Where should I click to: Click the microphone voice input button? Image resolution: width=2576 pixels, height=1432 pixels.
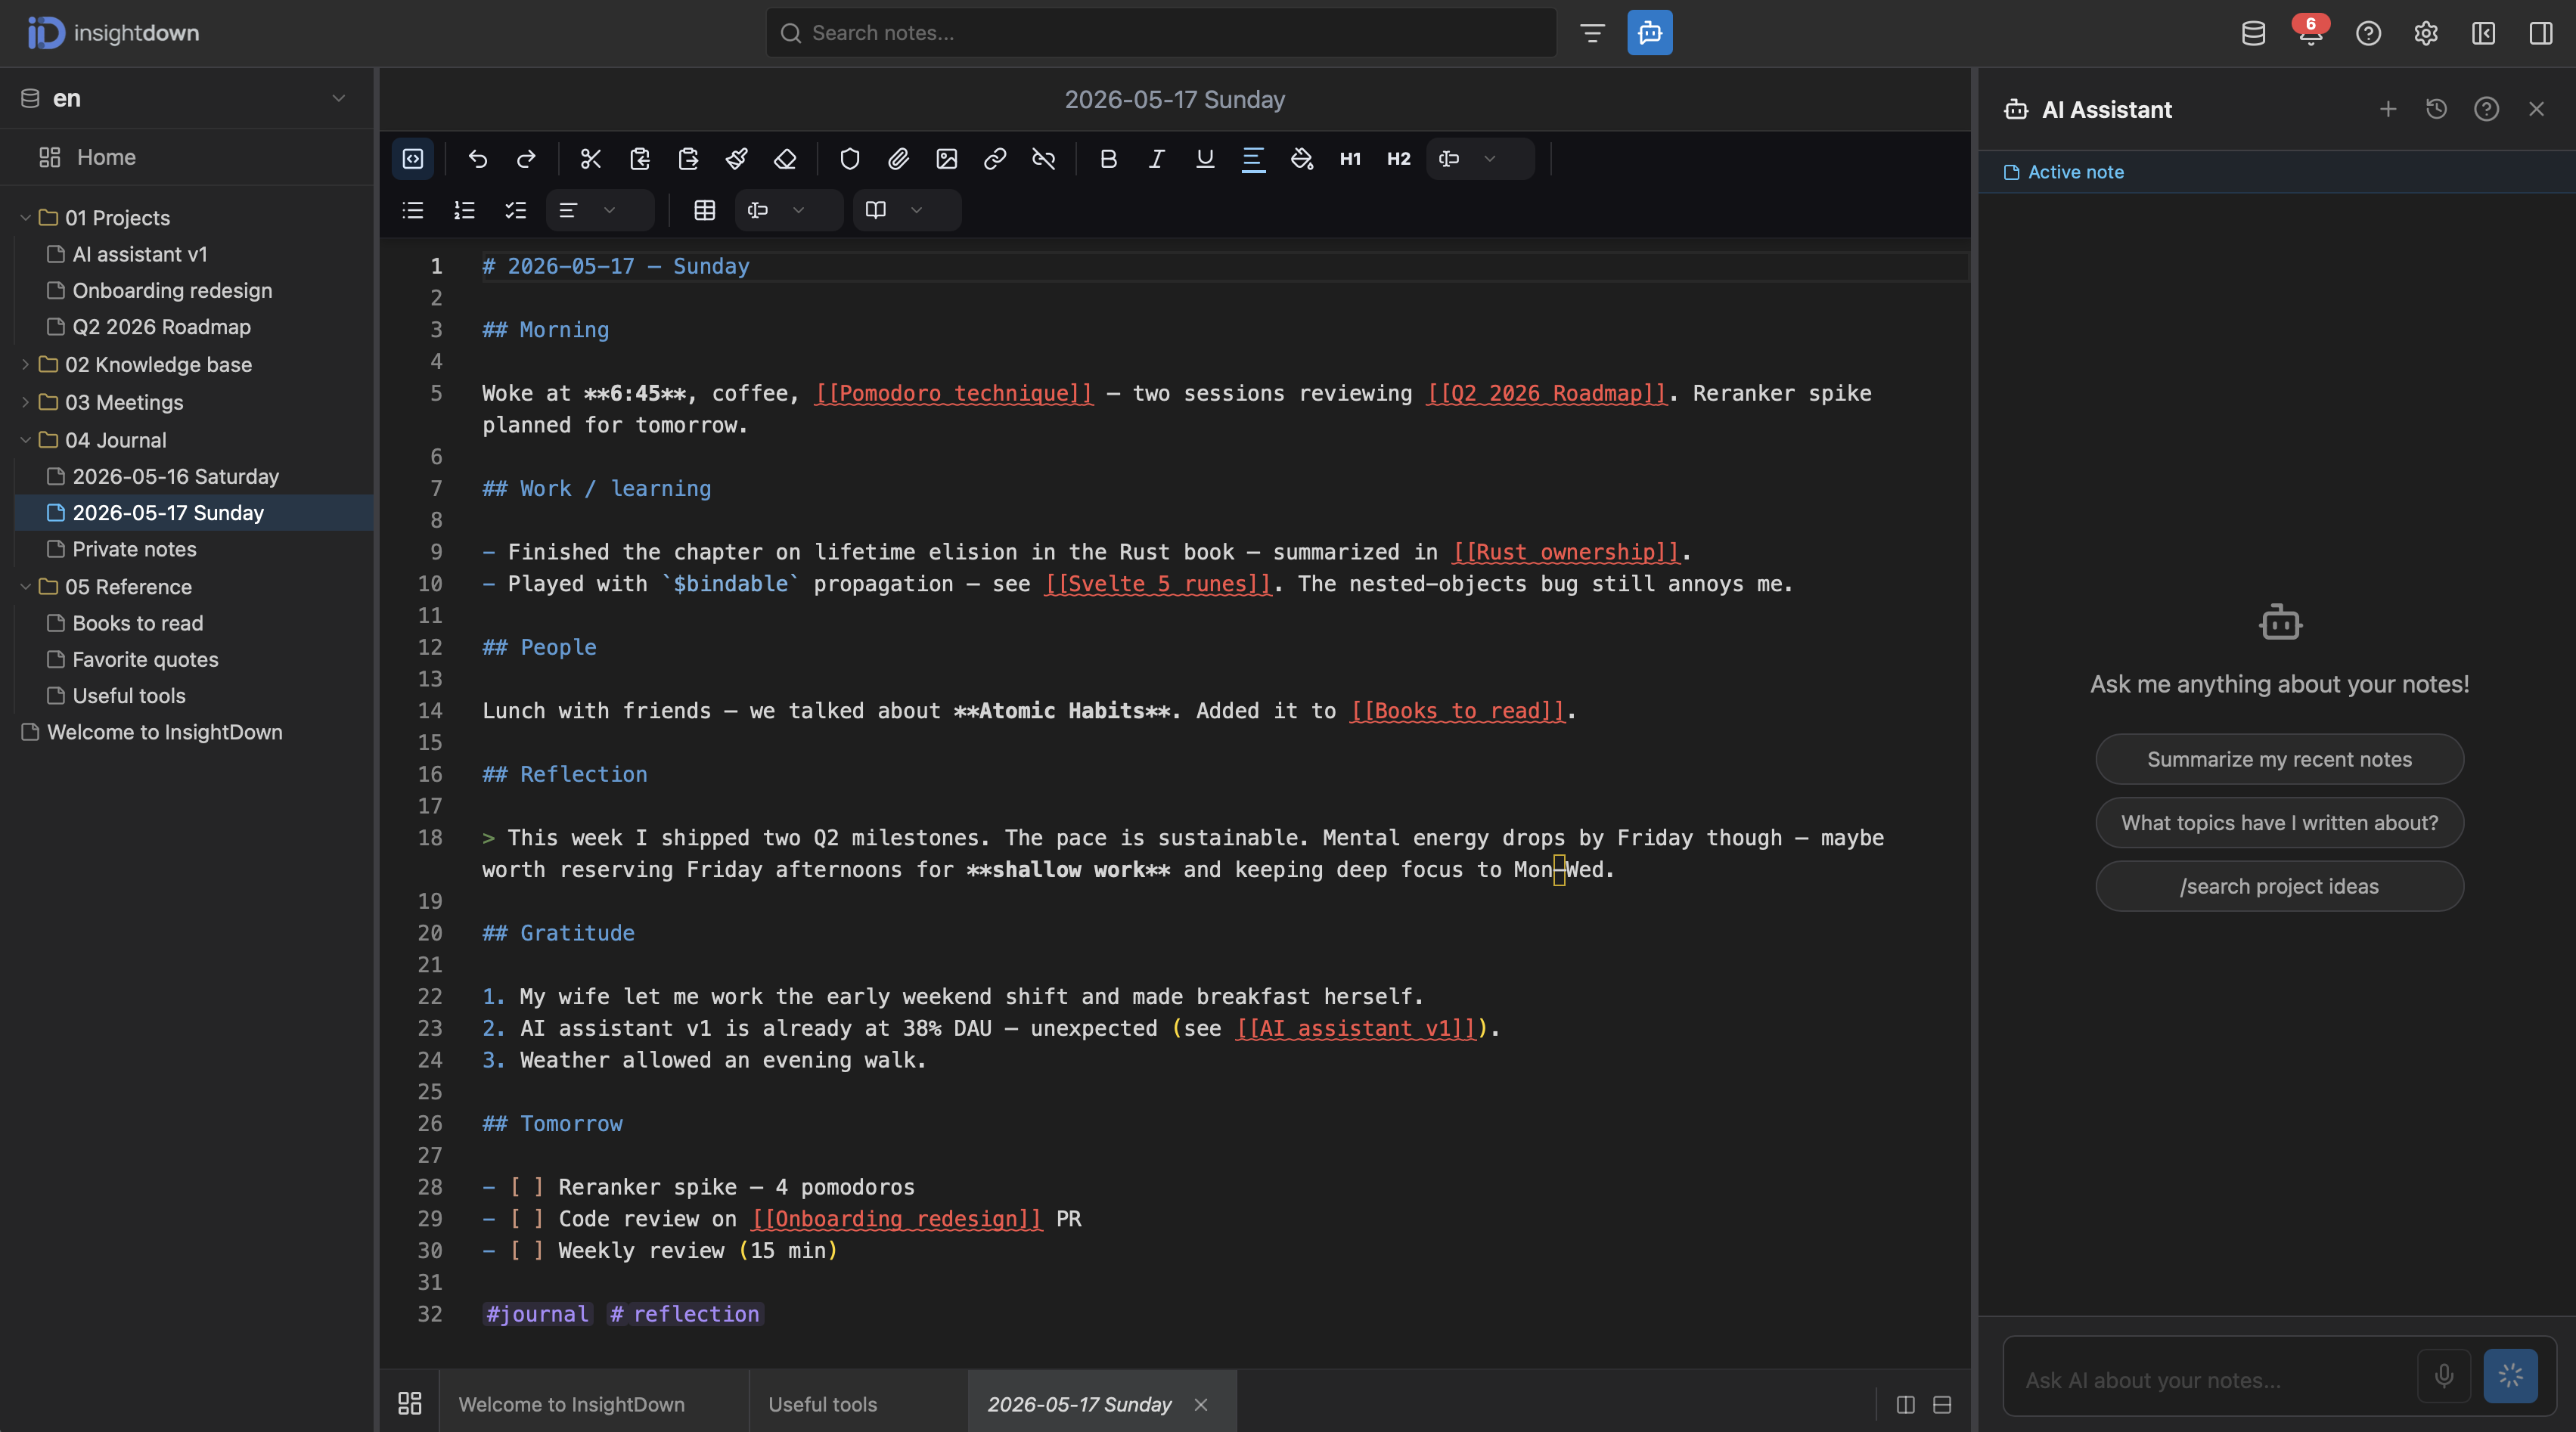click(2444, 1377)
